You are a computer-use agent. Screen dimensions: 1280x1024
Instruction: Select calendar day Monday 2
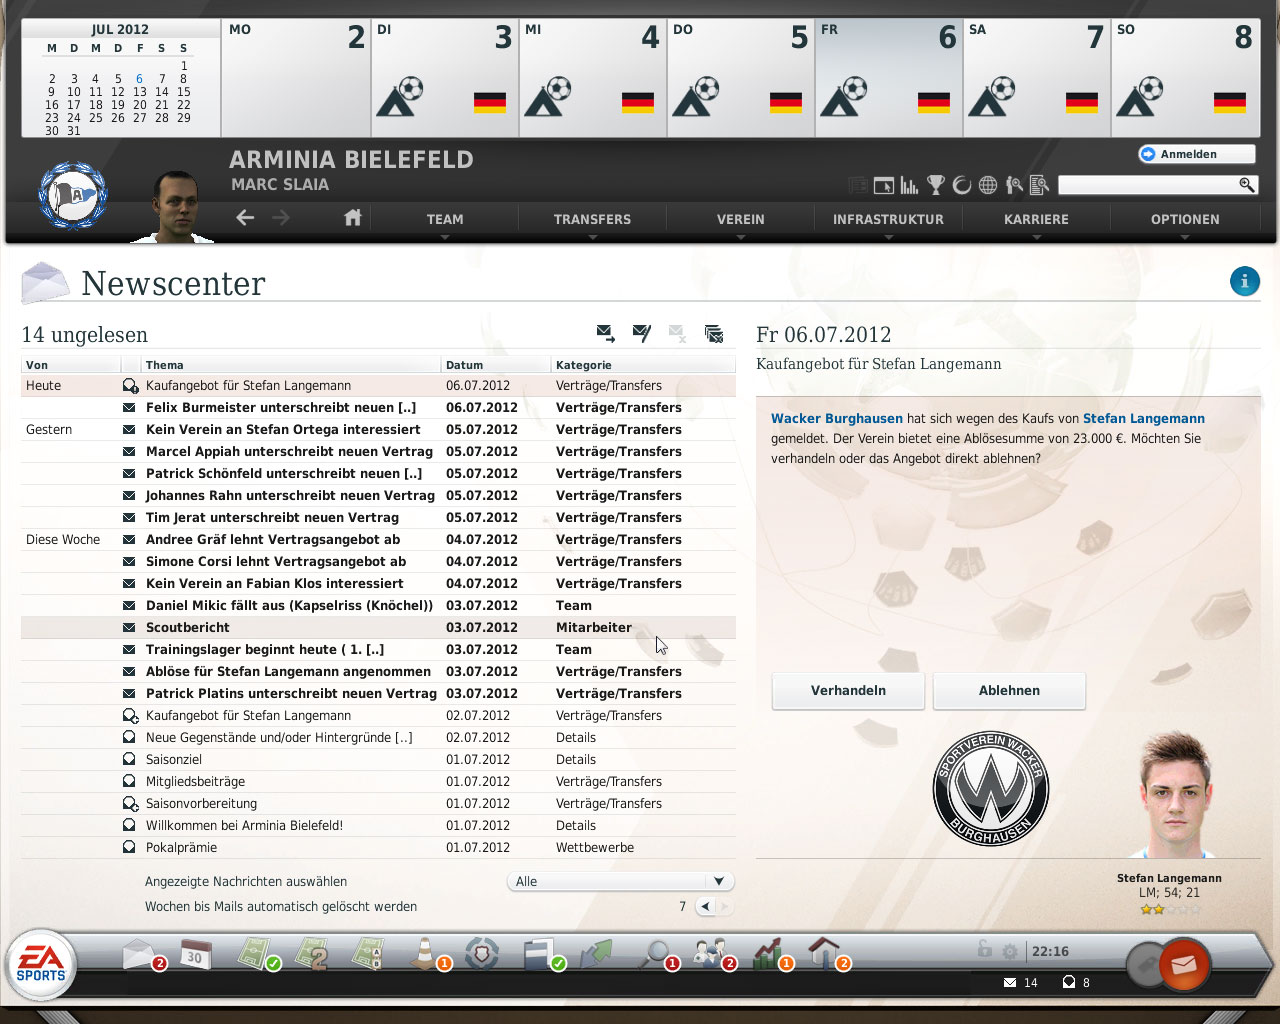pos(296,78)
